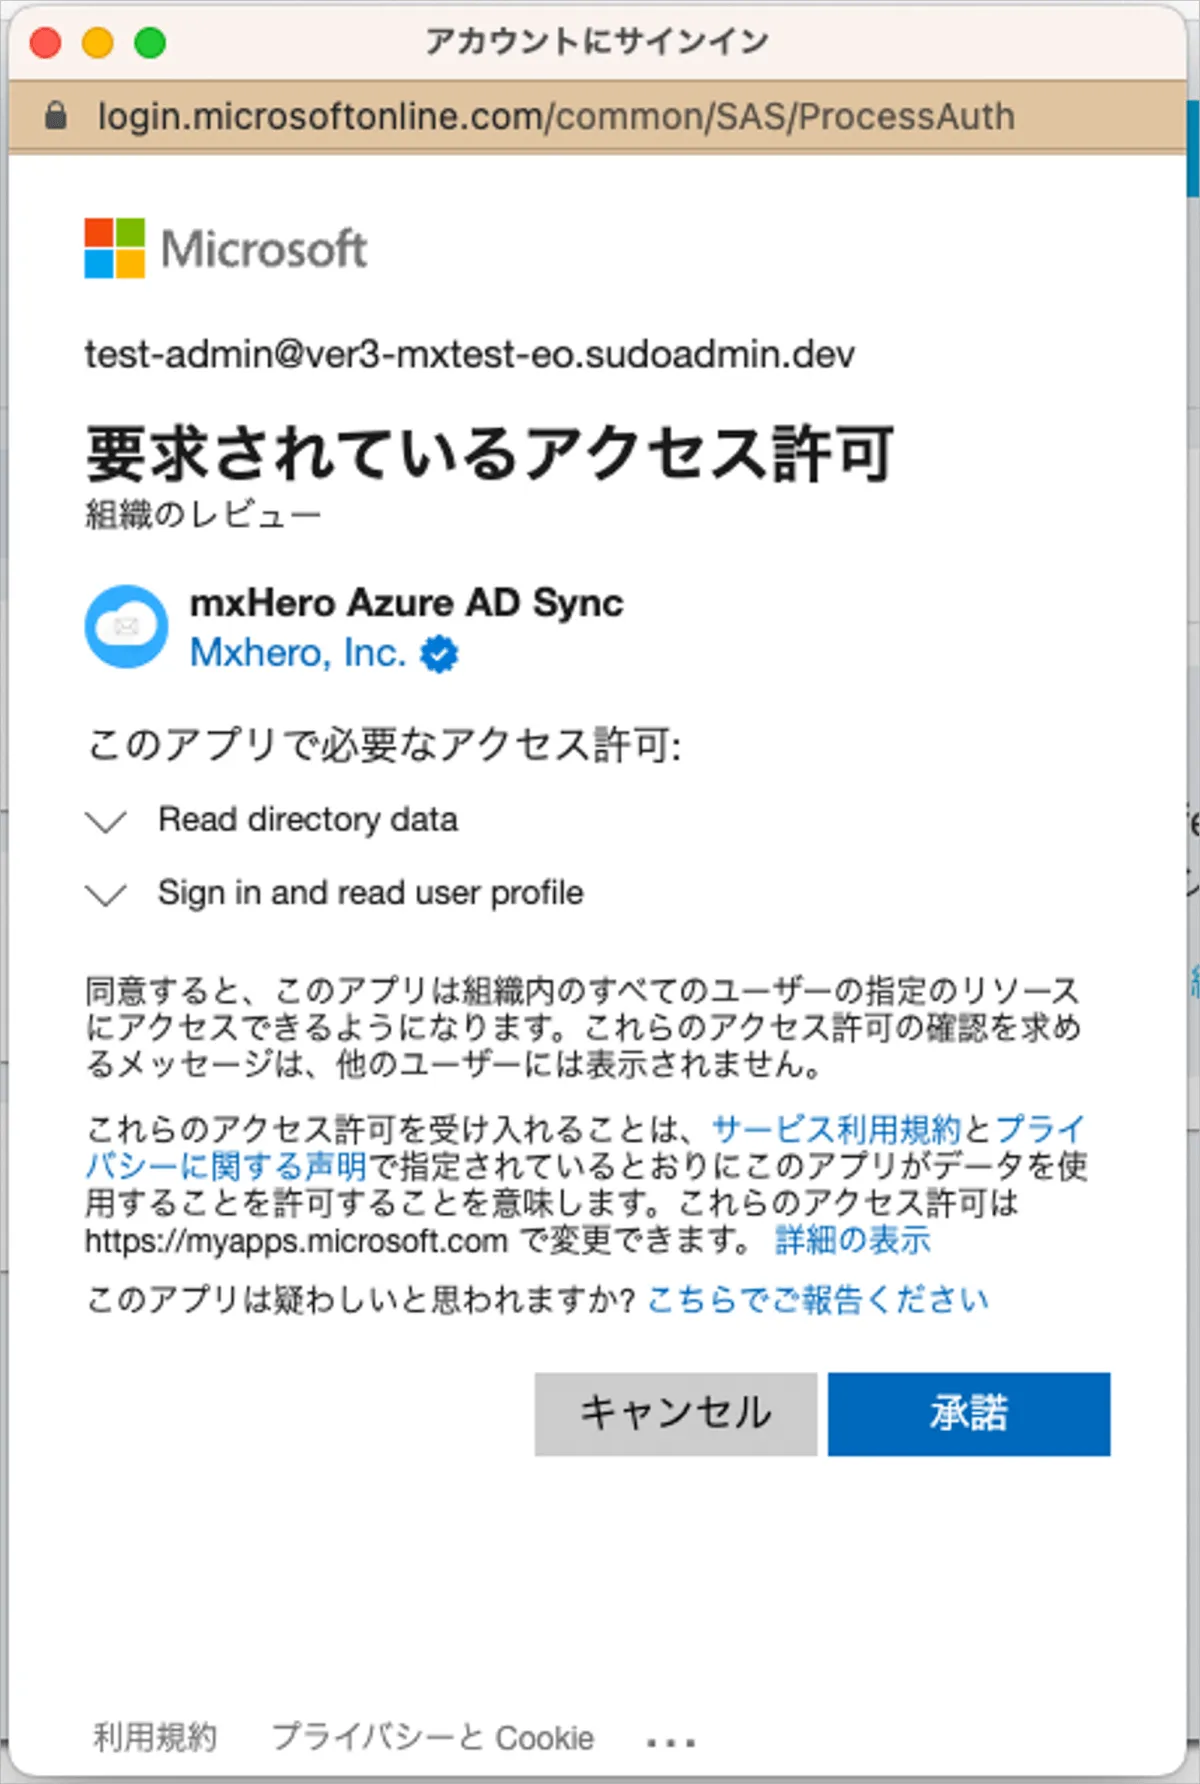1200x1784 pixels.
Task: Open the サービス利用規約 terms link
Action: [x=836, y=1129]
